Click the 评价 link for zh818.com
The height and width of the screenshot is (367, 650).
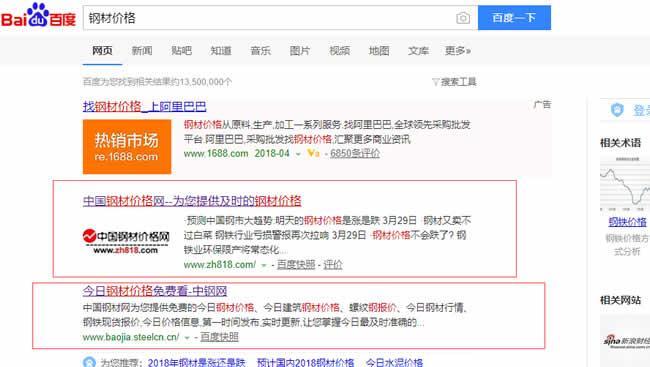click(x=333, y=265)
